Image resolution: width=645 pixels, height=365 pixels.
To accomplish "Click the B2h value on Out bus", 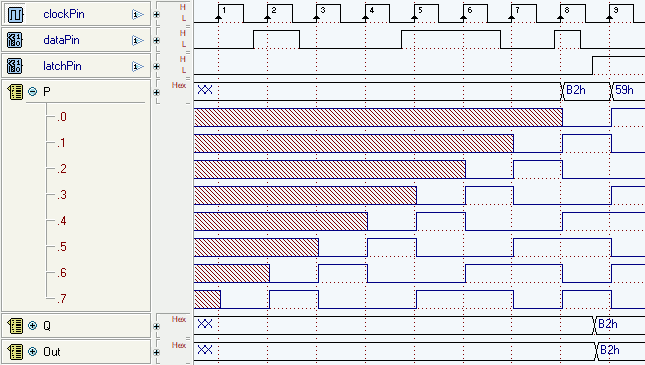I will click(x=610, y=350).
